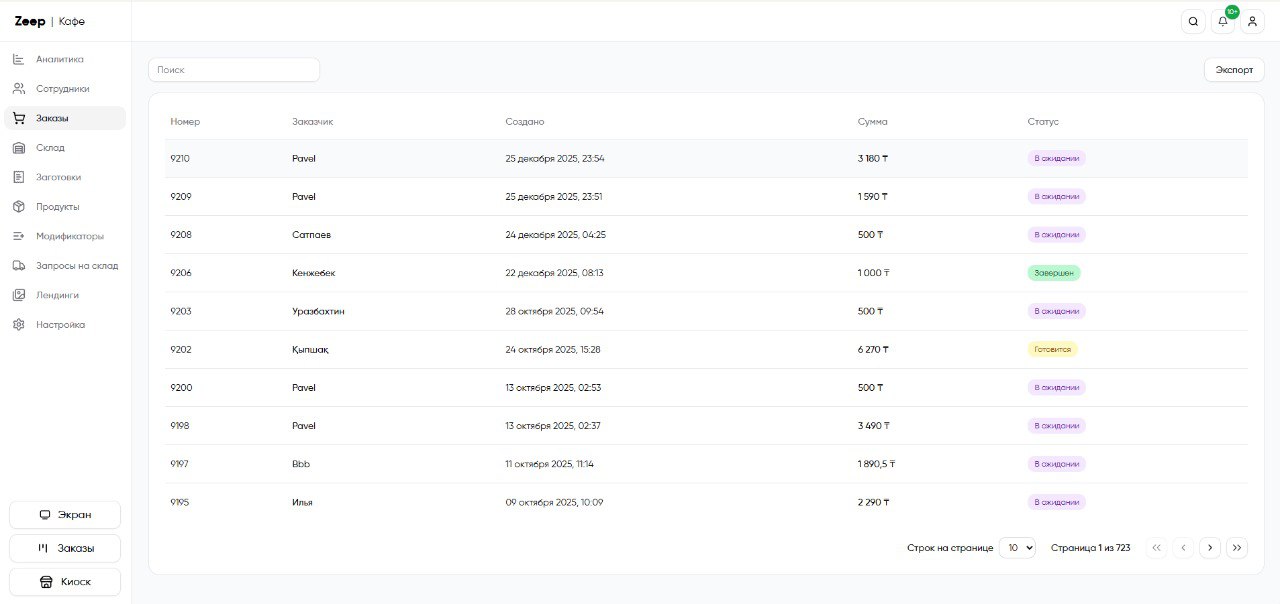Click the Сотрудники people icon
Image resolution: width=1280 pixels, height=604 pixels.
[x=18, y=89]
